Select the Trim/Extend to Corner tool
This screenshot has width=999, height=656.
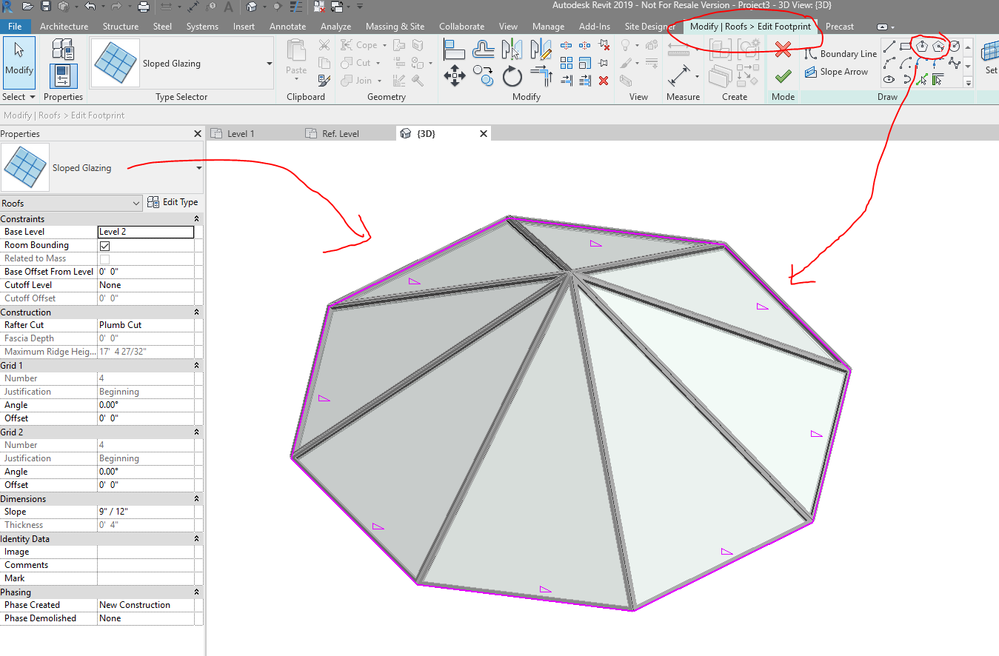[542, 75]
